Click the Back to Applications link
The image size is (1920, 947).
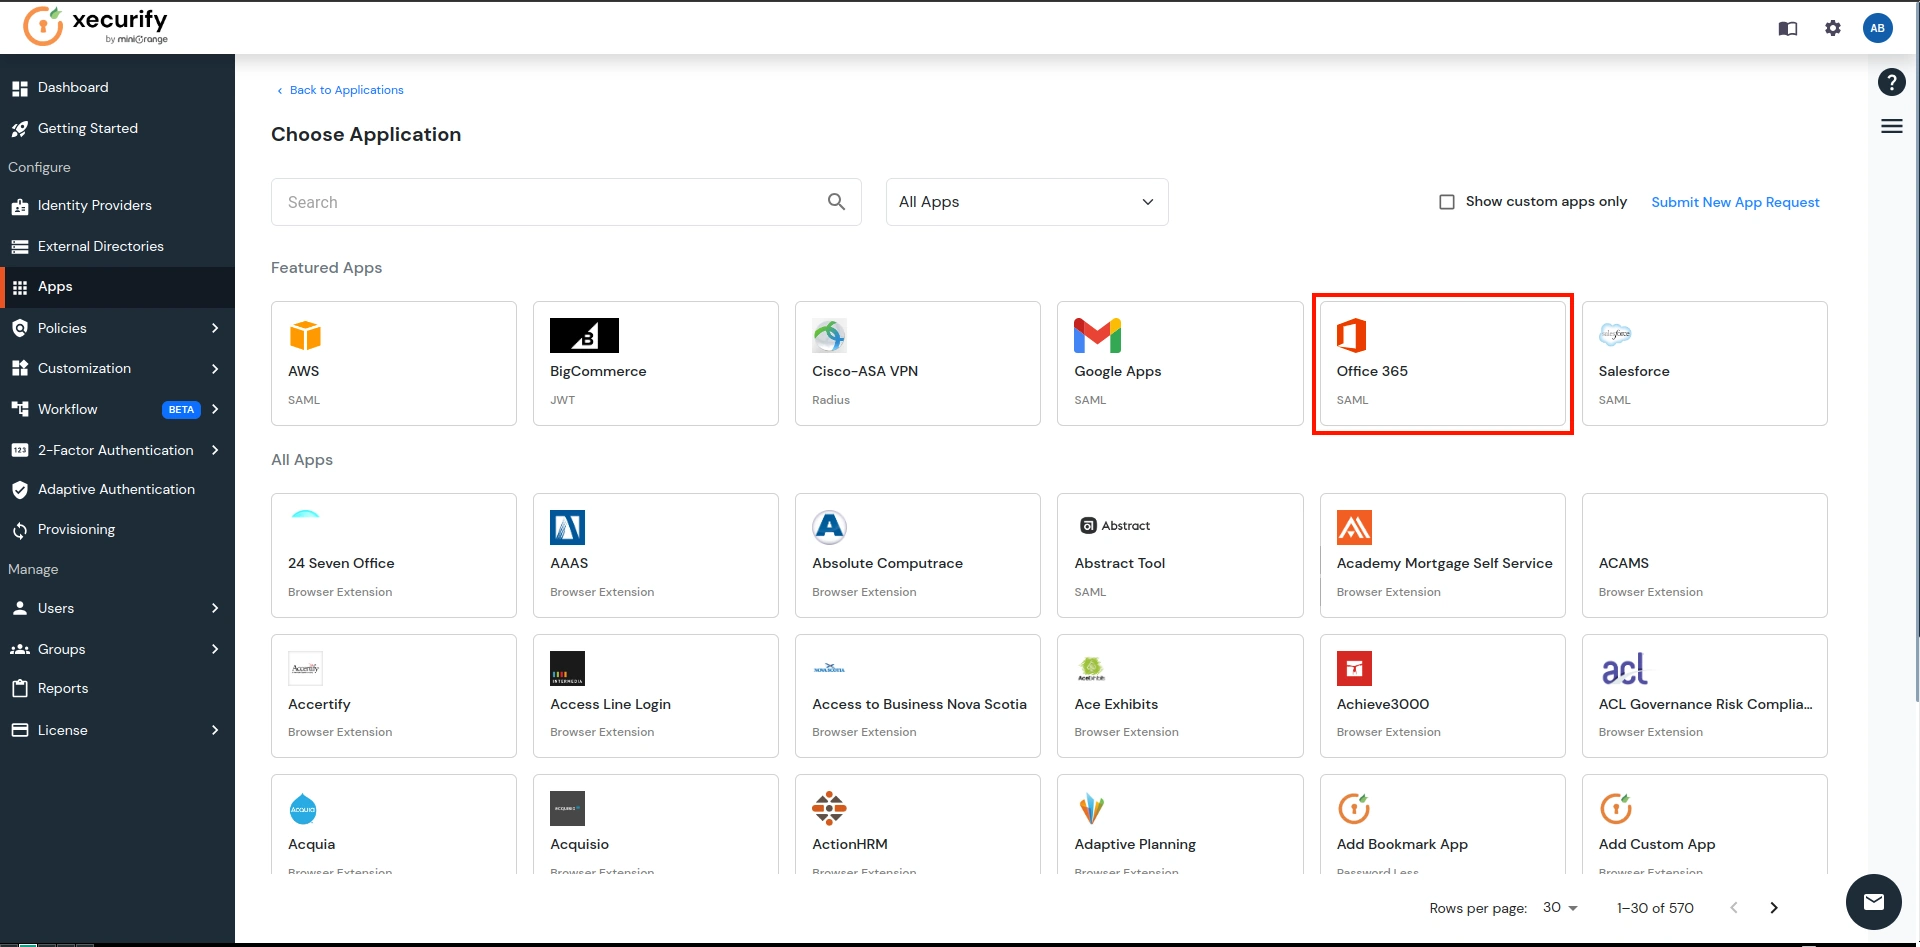coord(346,90)
